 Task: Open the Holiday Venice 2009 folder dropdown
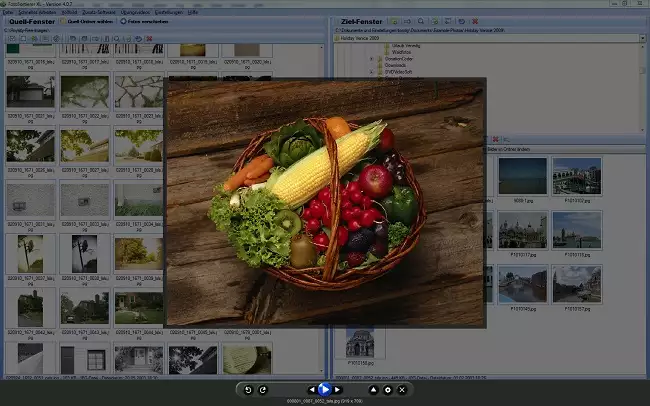[642, 39]
